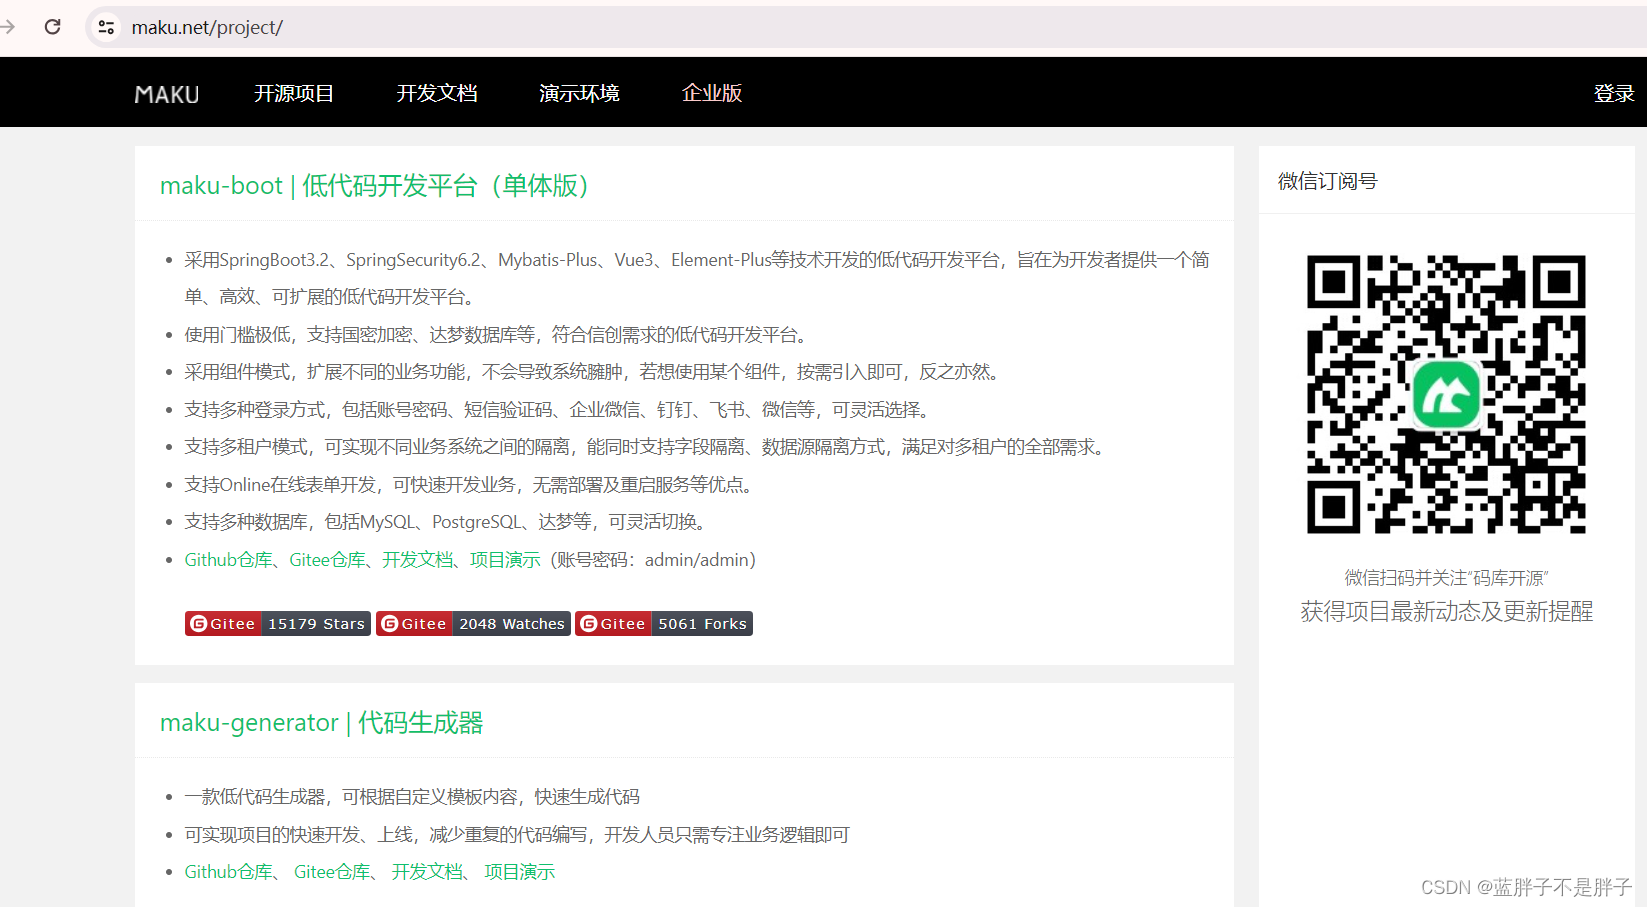Open maku-generator Github仓库 link
1647x907 pixels.
point(228,872)
